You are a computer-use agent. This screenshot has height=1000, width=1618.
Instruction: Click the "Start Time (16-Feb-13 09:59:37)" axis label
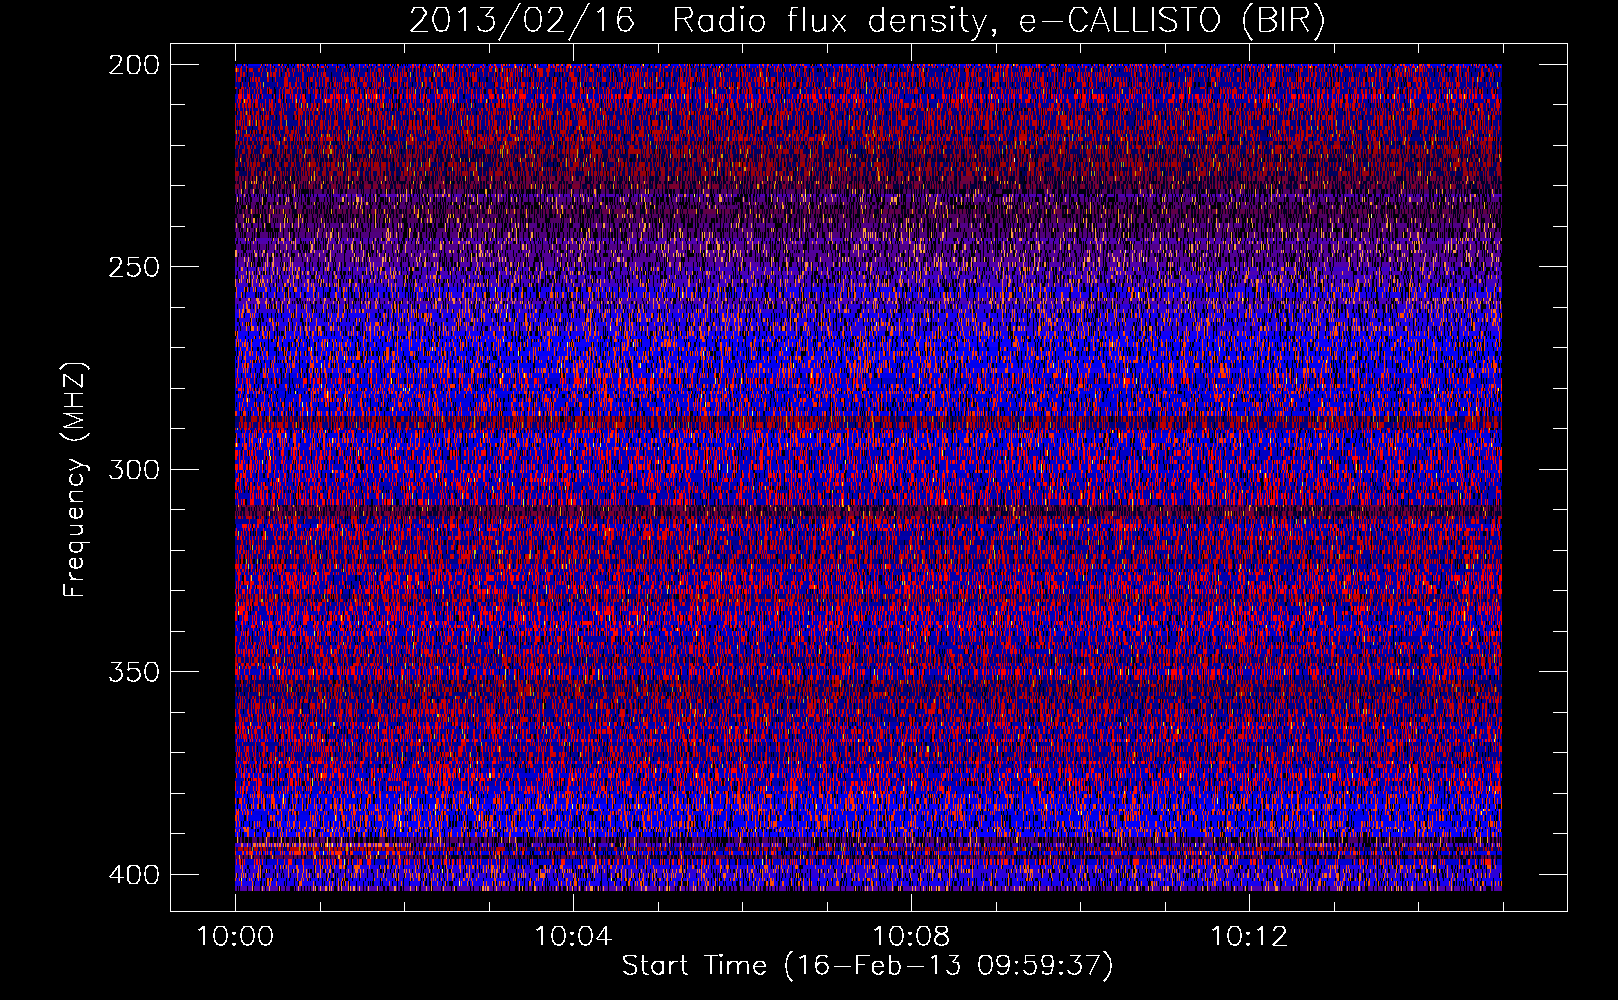click(867, 966)
